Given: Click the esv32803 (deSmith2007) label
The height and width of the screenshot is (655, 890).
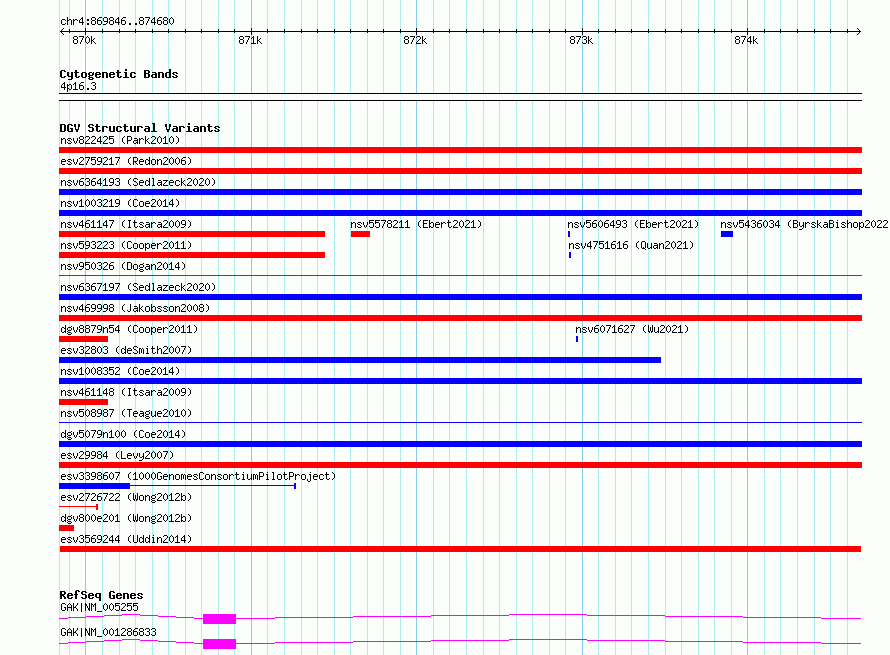Looking at the screenshot, I should click(x=126, y=350).
